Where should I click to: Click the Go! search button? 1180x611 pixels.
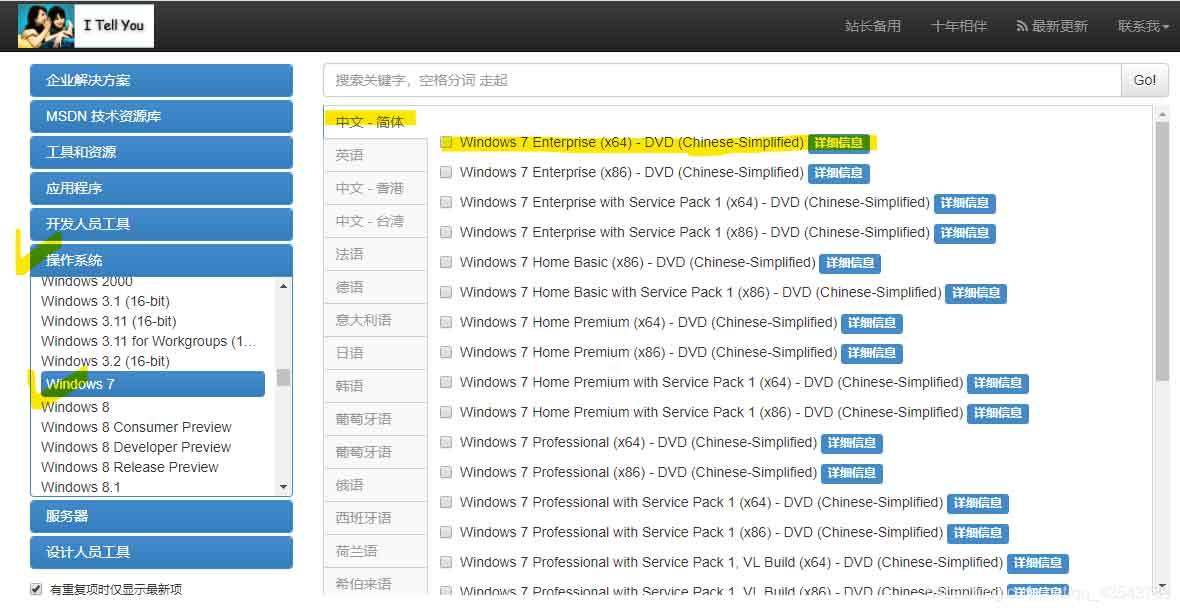coord(1145,81)
